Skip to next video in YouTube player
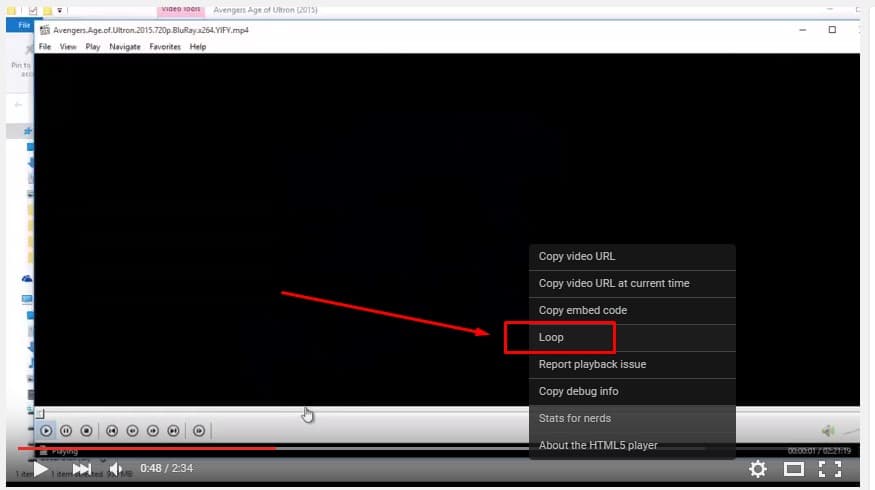The width and height of the screenshot is (875, 490). click(x=82, y=468)
